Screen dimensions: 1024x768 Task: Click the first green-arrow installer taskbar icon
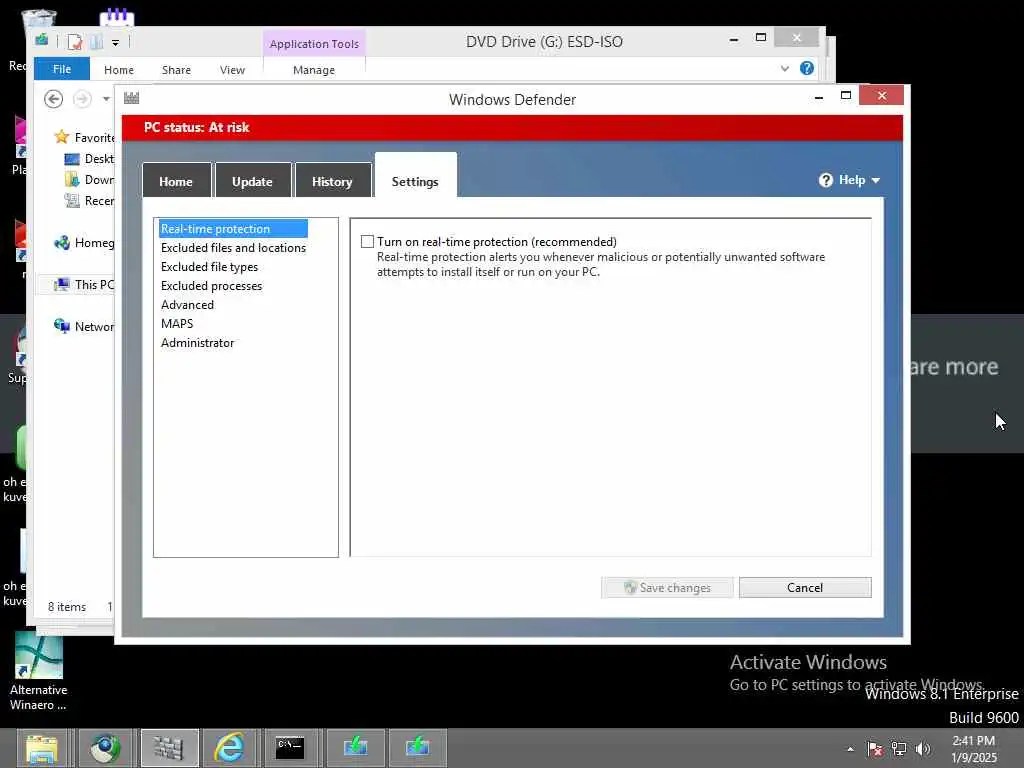pyautogui.click(x=355, y=748)
